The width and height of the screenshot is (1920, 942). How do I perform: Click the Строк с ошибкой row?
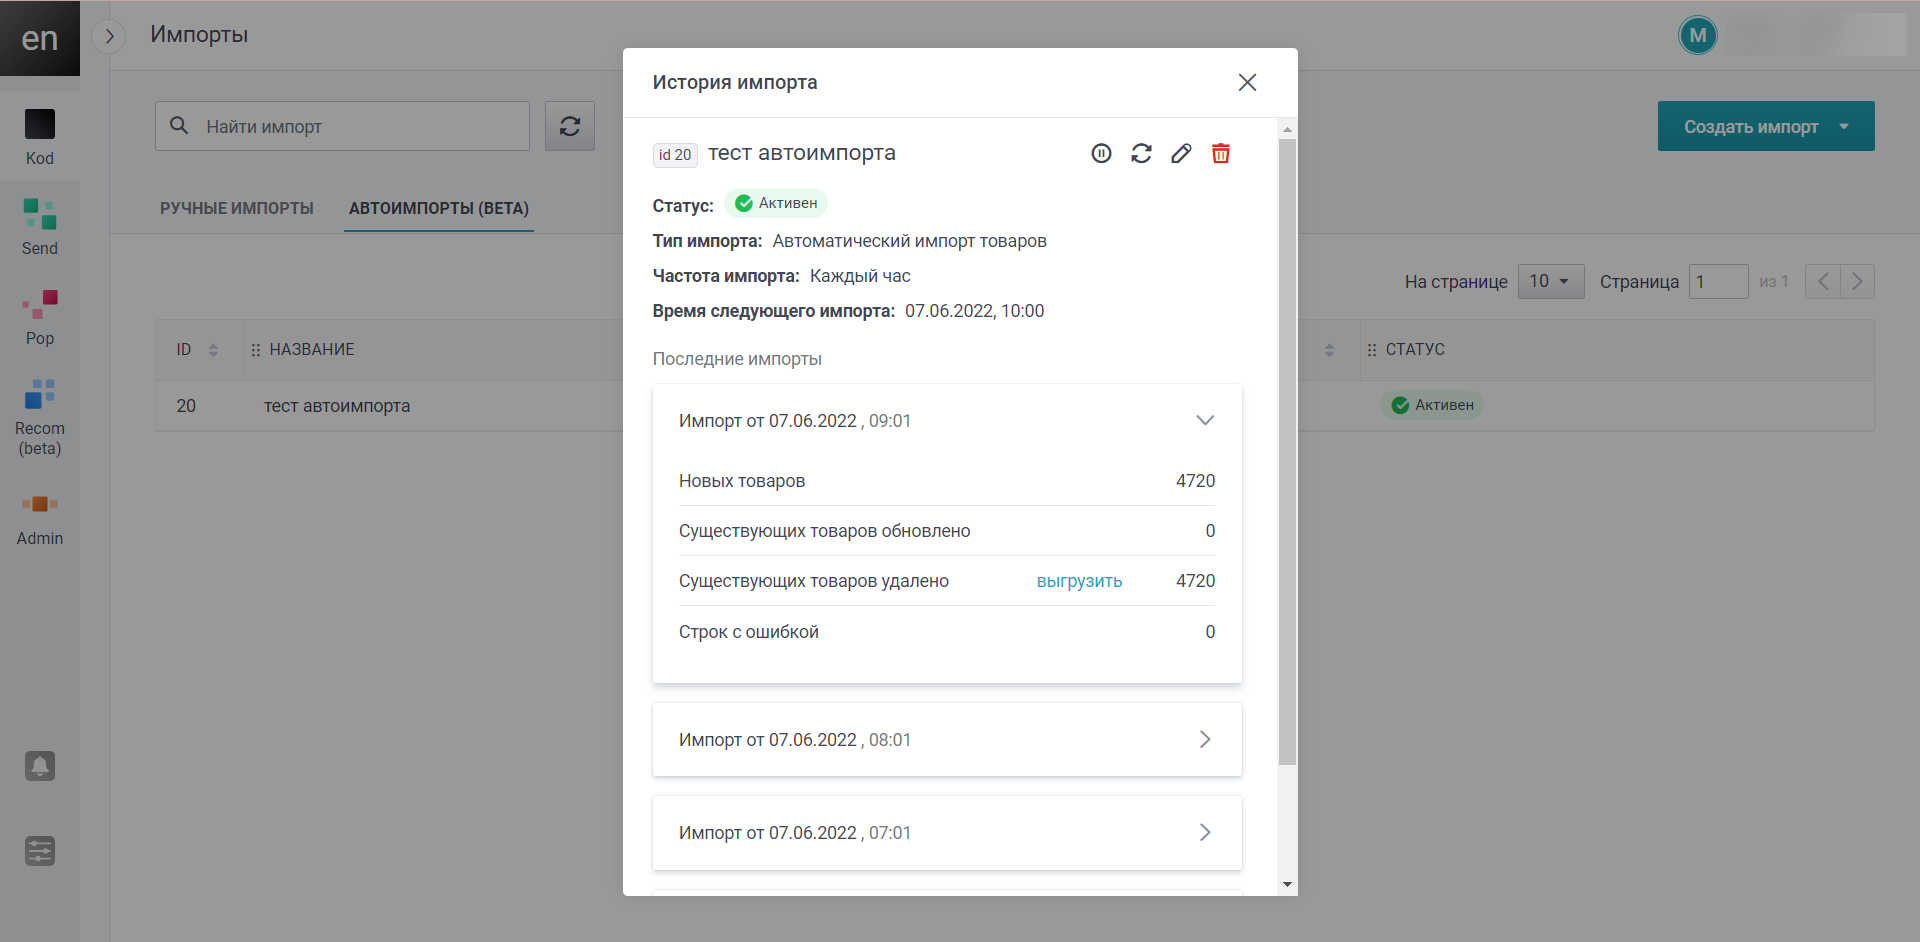(947, 632)
